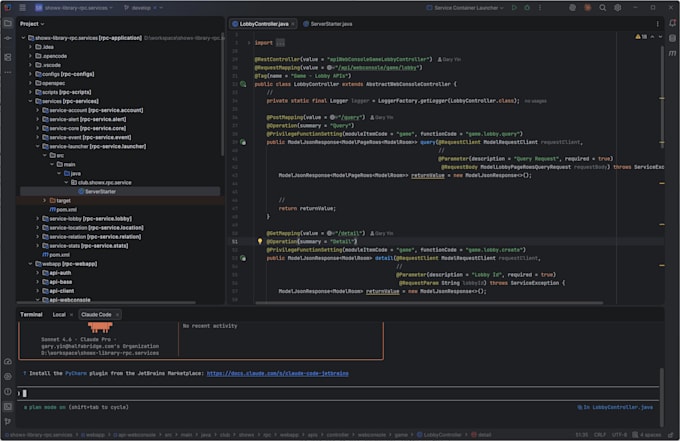Viewport: 680px width, 441px height.
Task: Expand the .idea folder
Action: pyautogui.click(x=30, y=47)
